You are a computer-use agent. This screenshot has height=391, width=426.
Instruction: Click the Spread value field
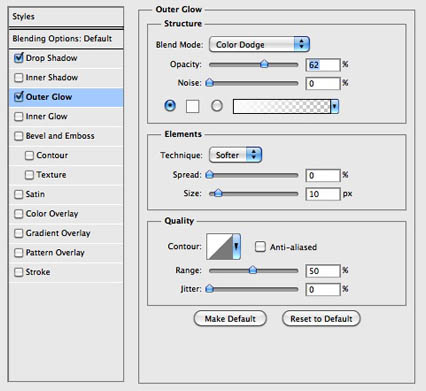323,175
